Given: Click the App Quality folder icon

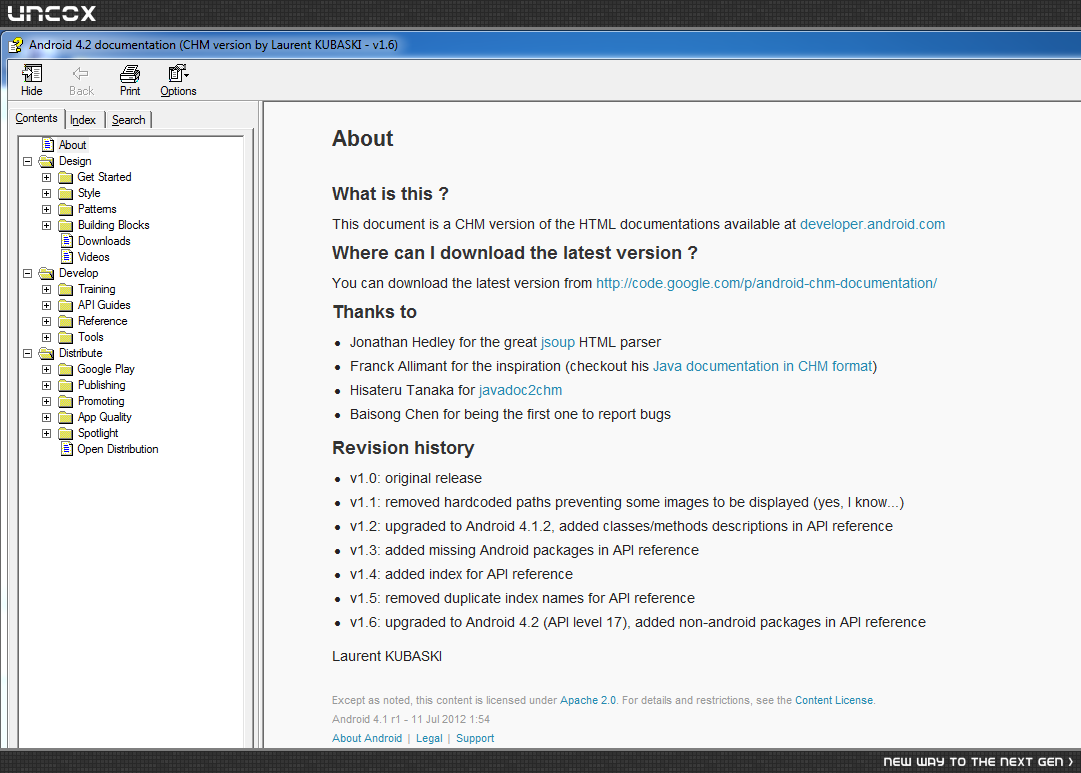Looking at the screenshot, I should pos(65,417).
